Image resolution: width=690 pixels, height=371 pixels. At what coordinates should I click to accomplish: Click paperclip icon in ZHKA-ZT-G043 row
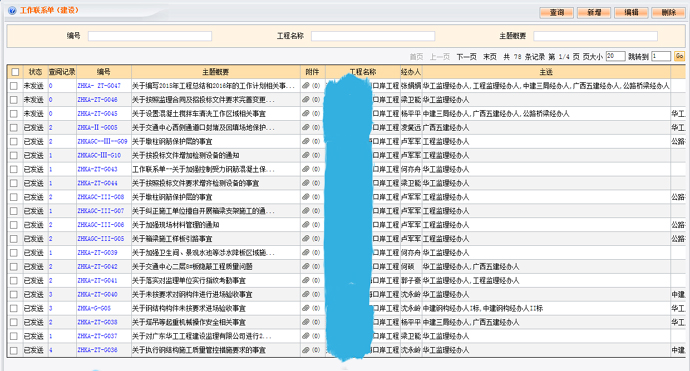306,169
